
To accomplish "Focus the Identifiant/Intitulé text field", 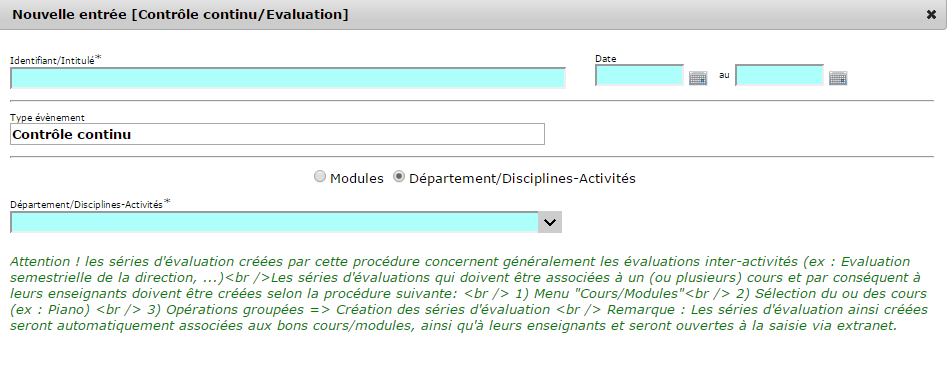I will tap(287, 78).
